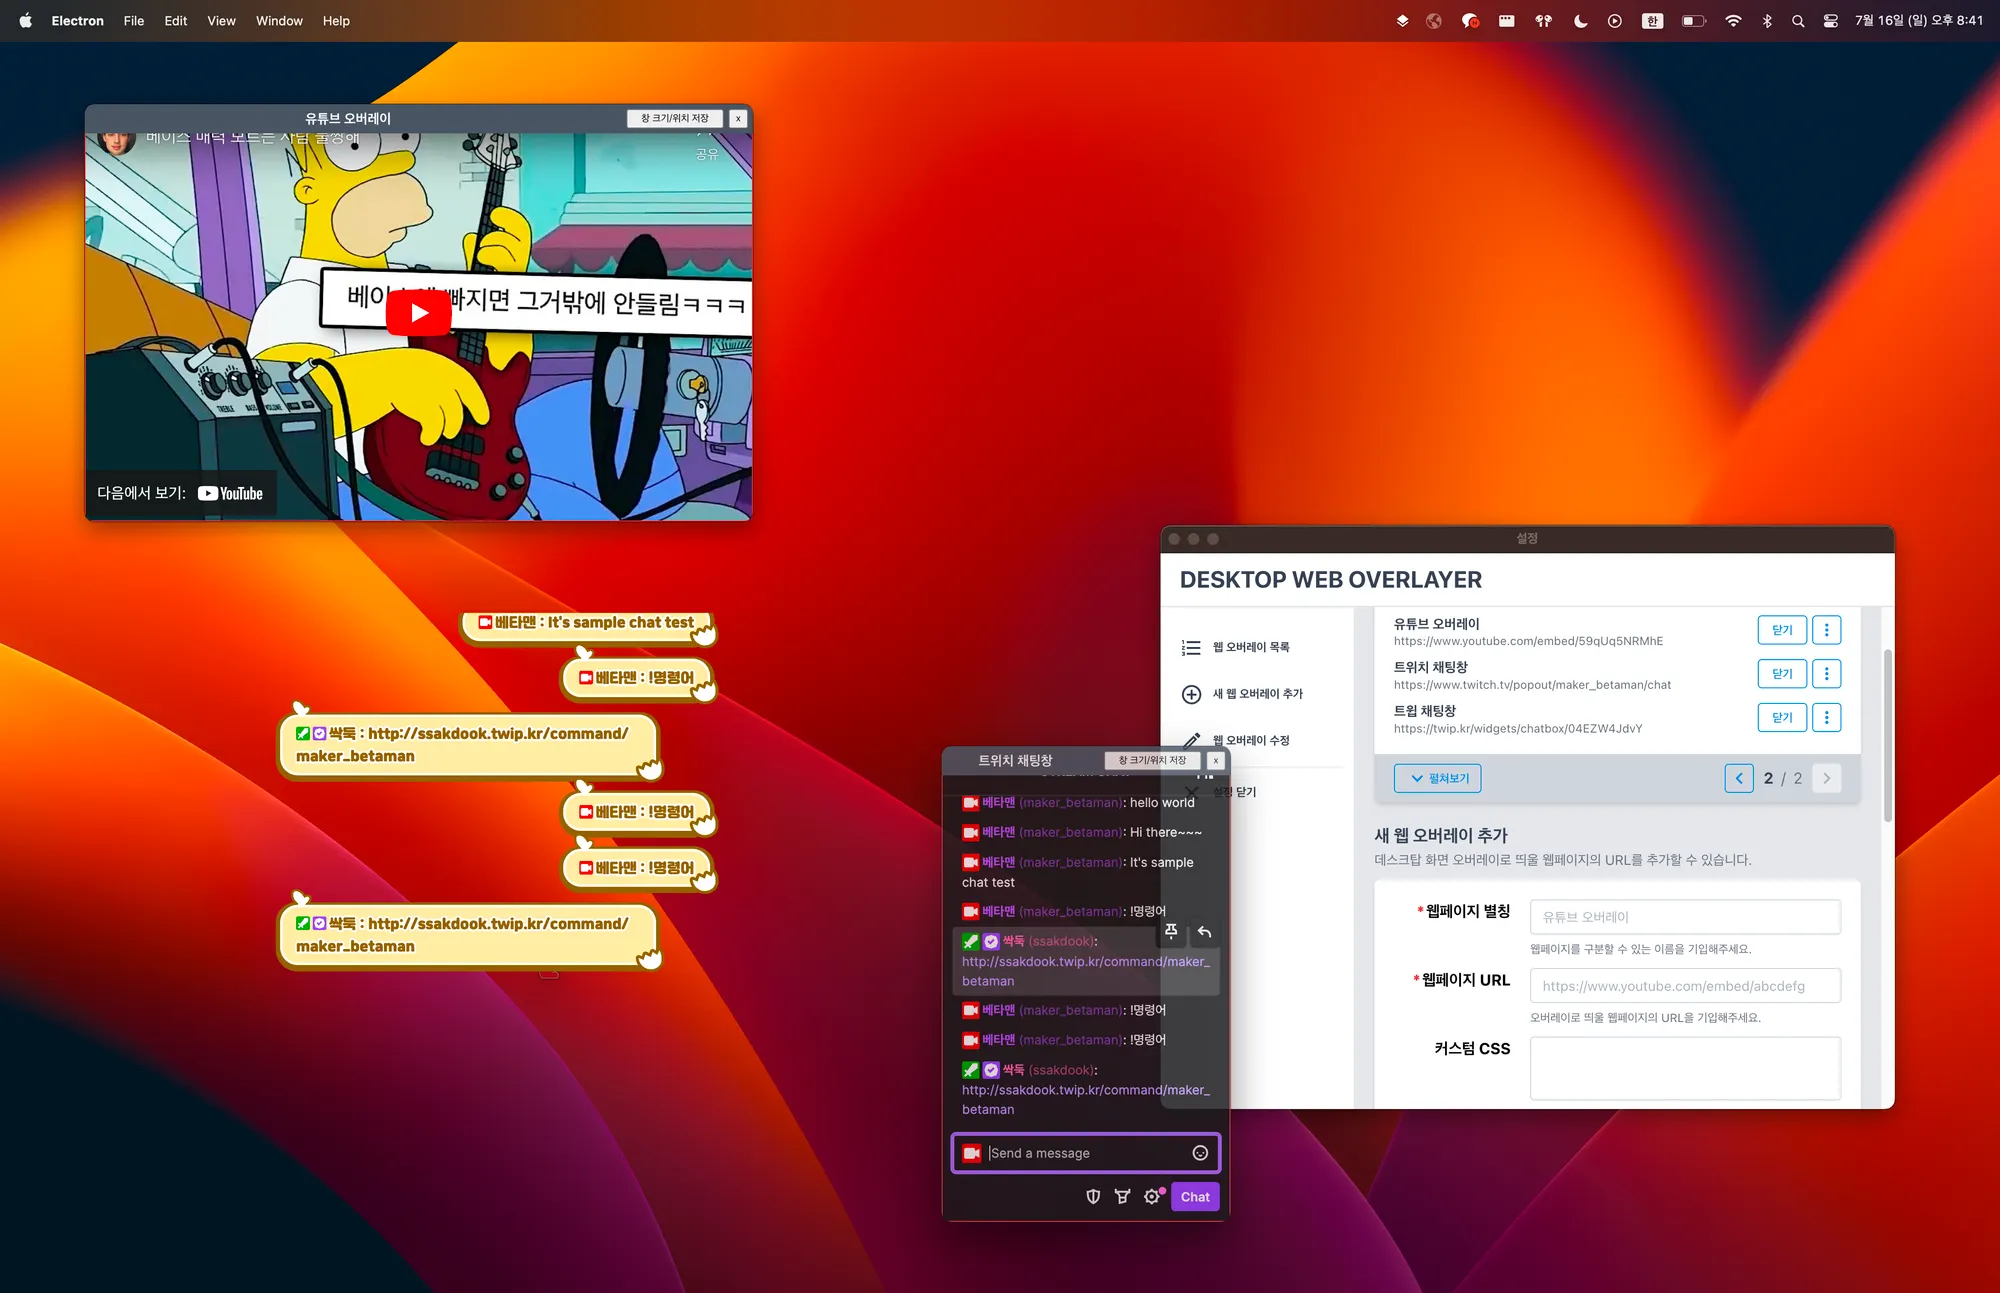Close the YouTube overlay with 닫기 button
The height and width of the screenshot is (1293, 2000).
1781,630
